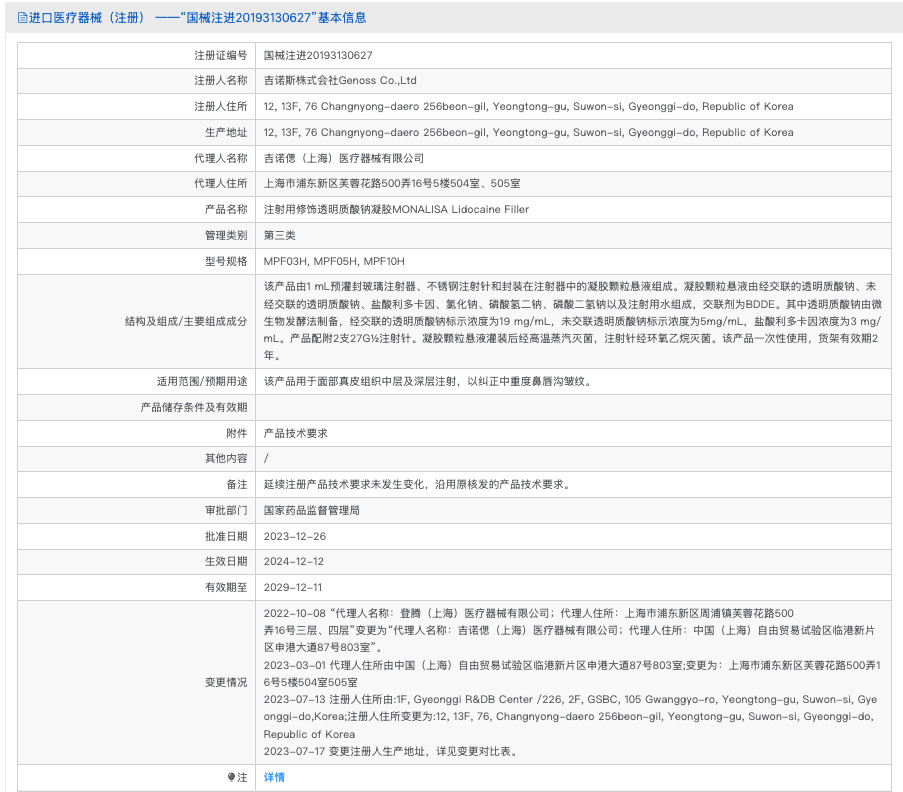Viewport: 903px width, 792px height.
Task: Click the 变更情况 row label
Action: tap(225, 682)
